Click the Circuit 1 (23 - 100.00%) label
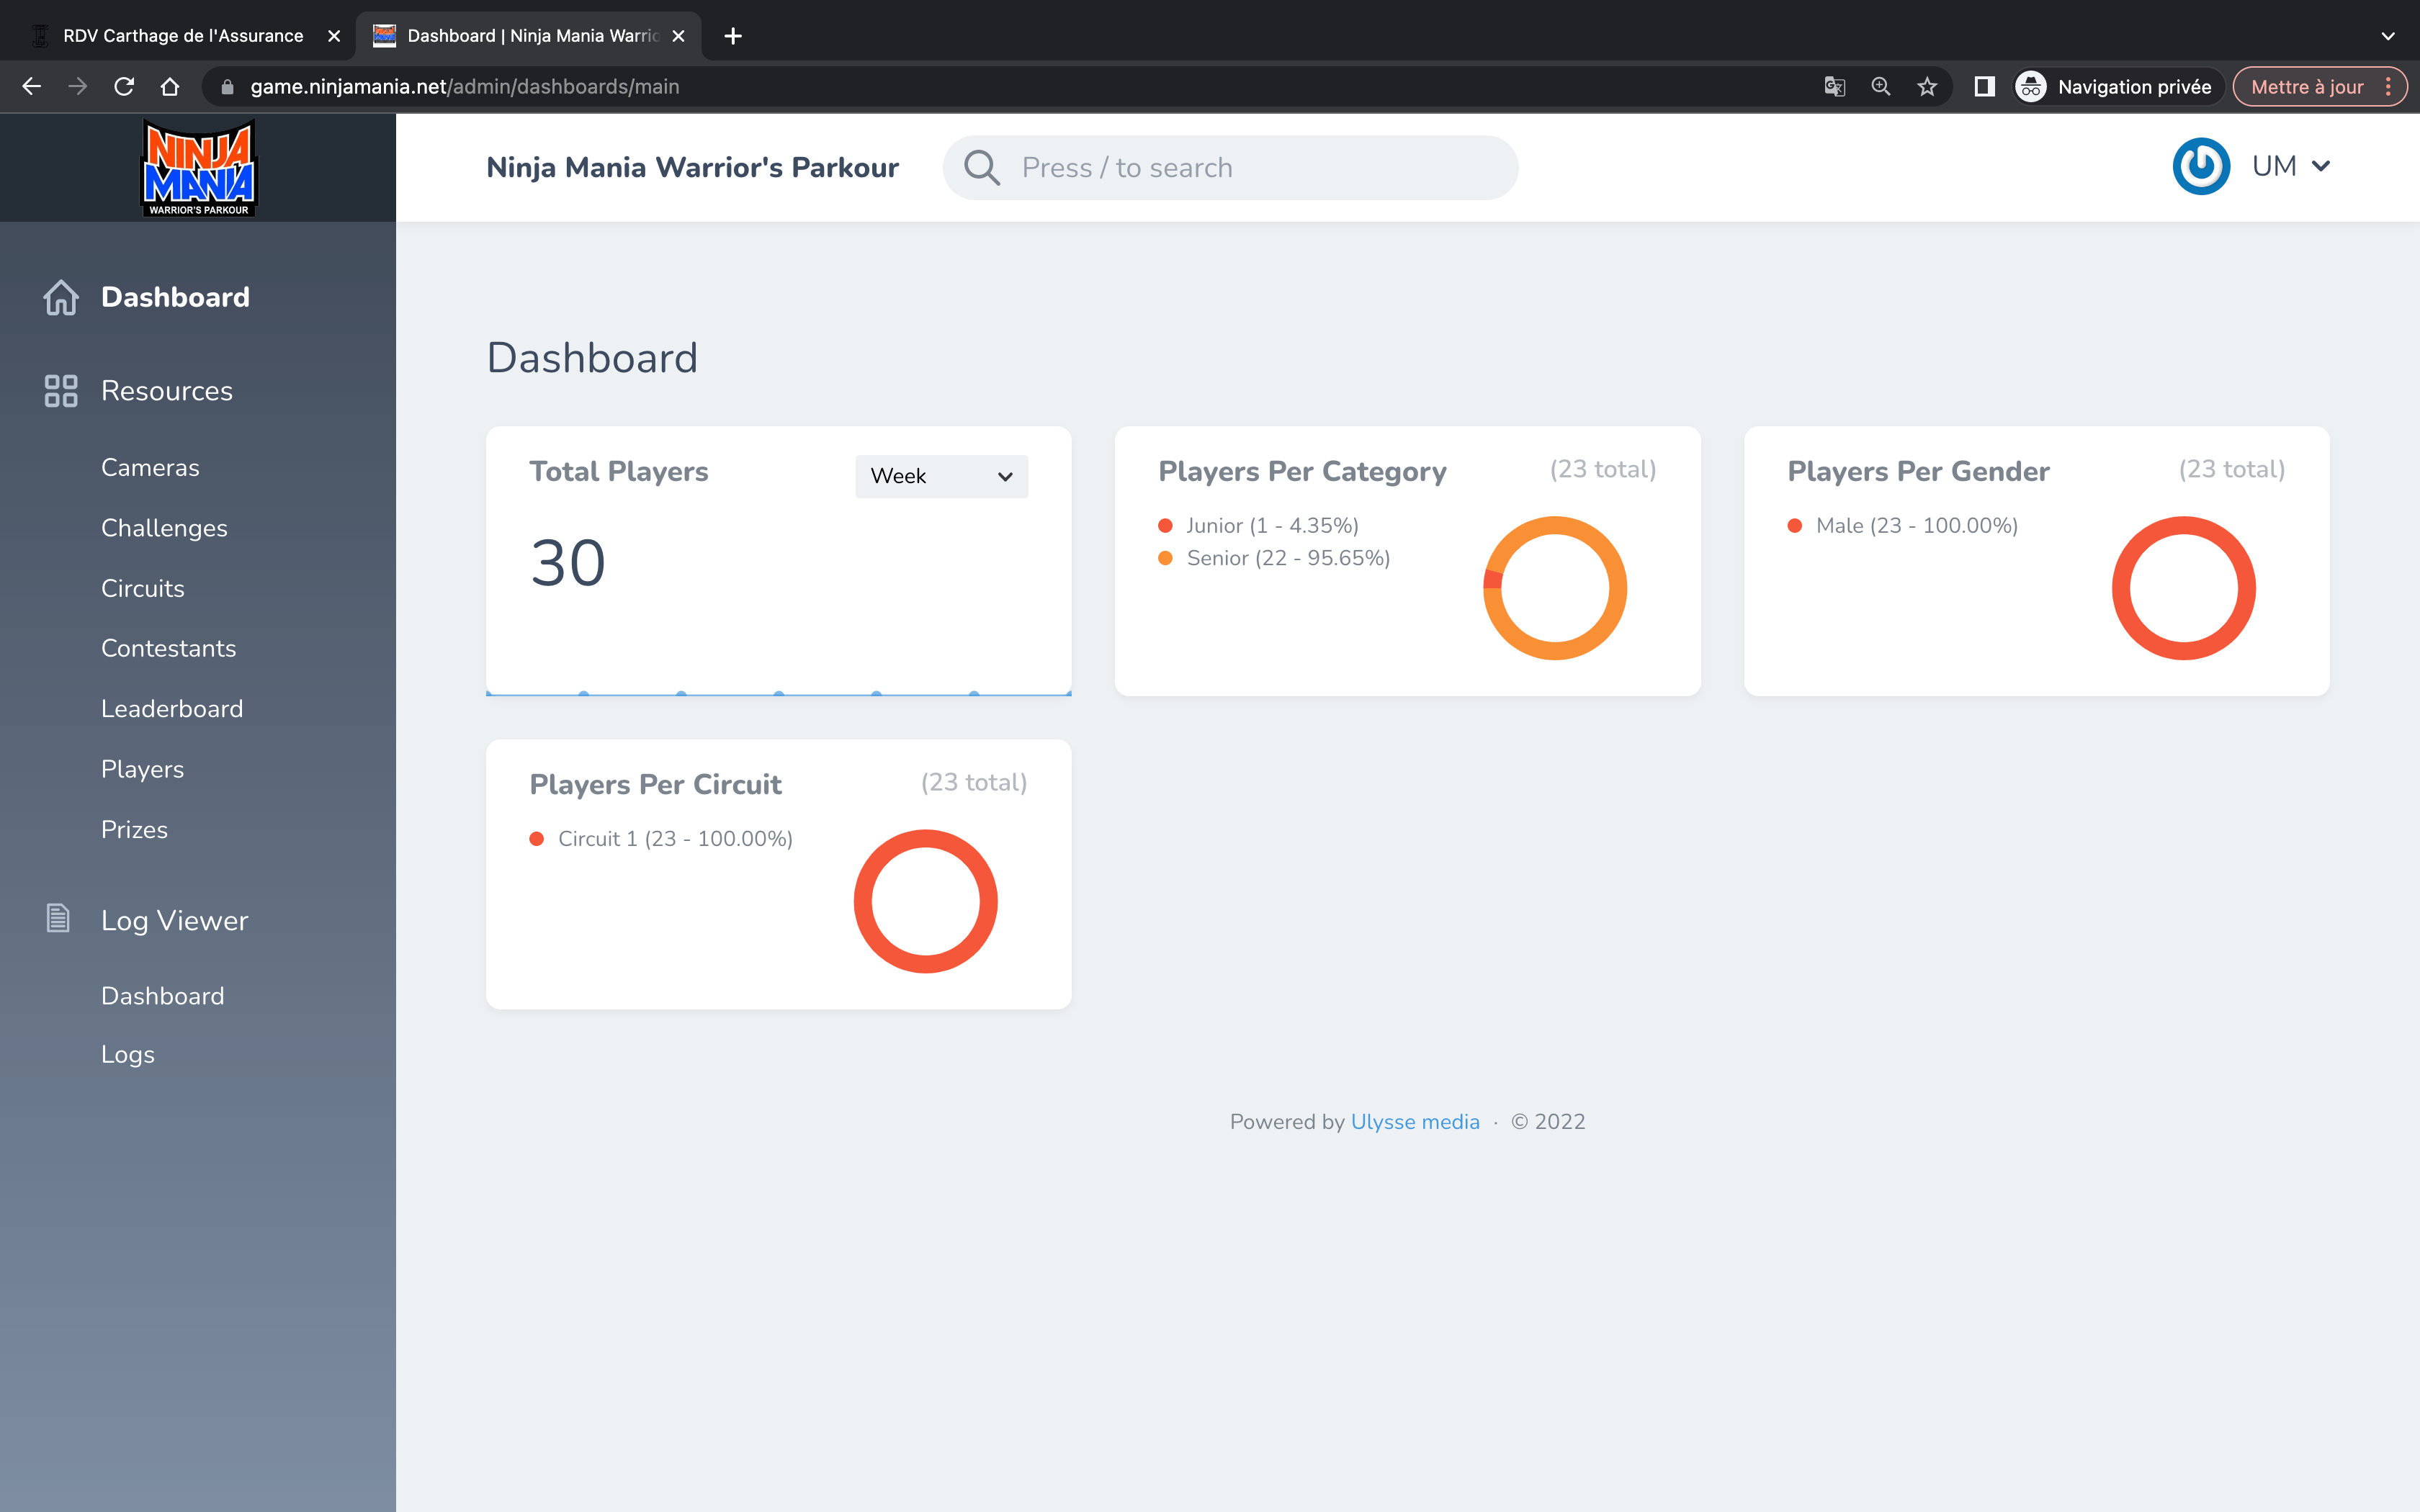This screenshot has height=1512, width=2420. pos(675,839)
